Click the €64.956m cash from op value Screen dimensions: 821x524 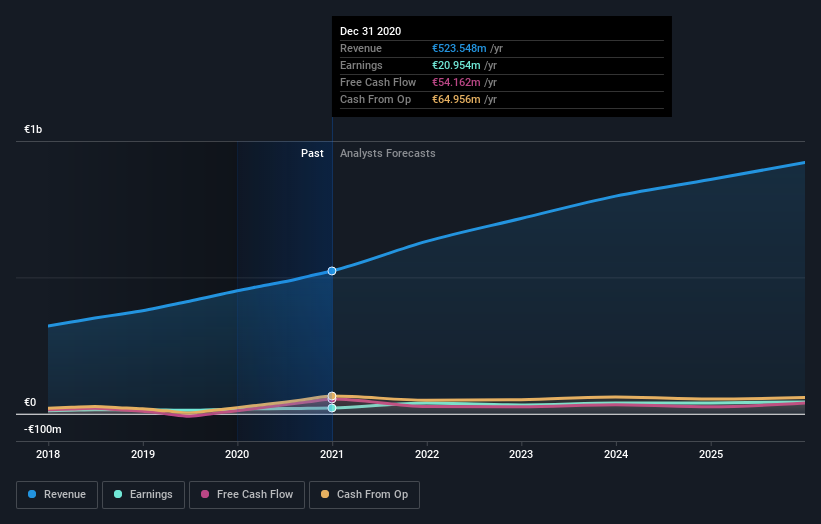(456, 99)
